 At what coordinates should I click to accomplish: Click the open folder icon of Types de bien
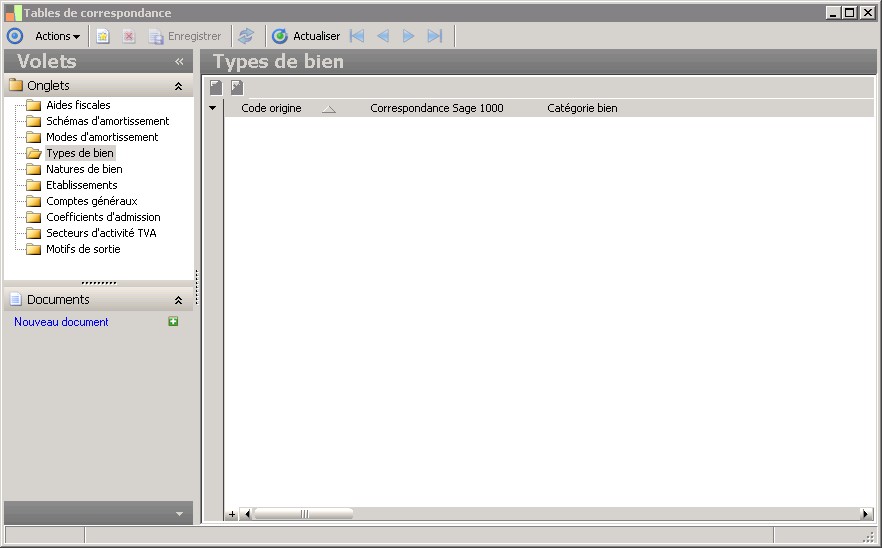click(x=34, y=153)
